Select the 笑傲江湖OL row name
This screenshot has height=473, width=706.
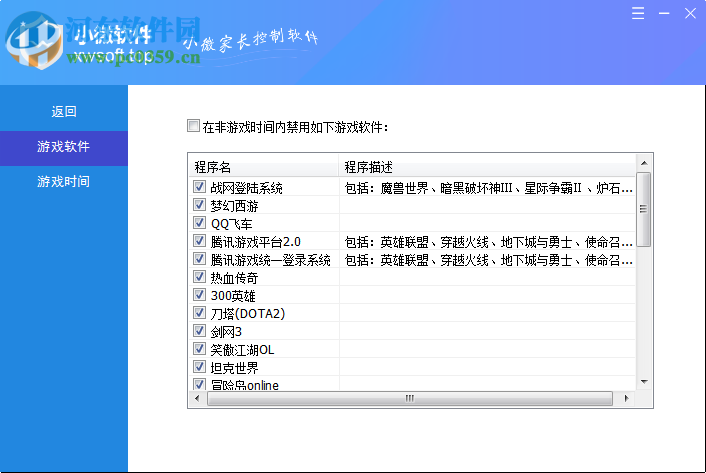pos(242,350)
